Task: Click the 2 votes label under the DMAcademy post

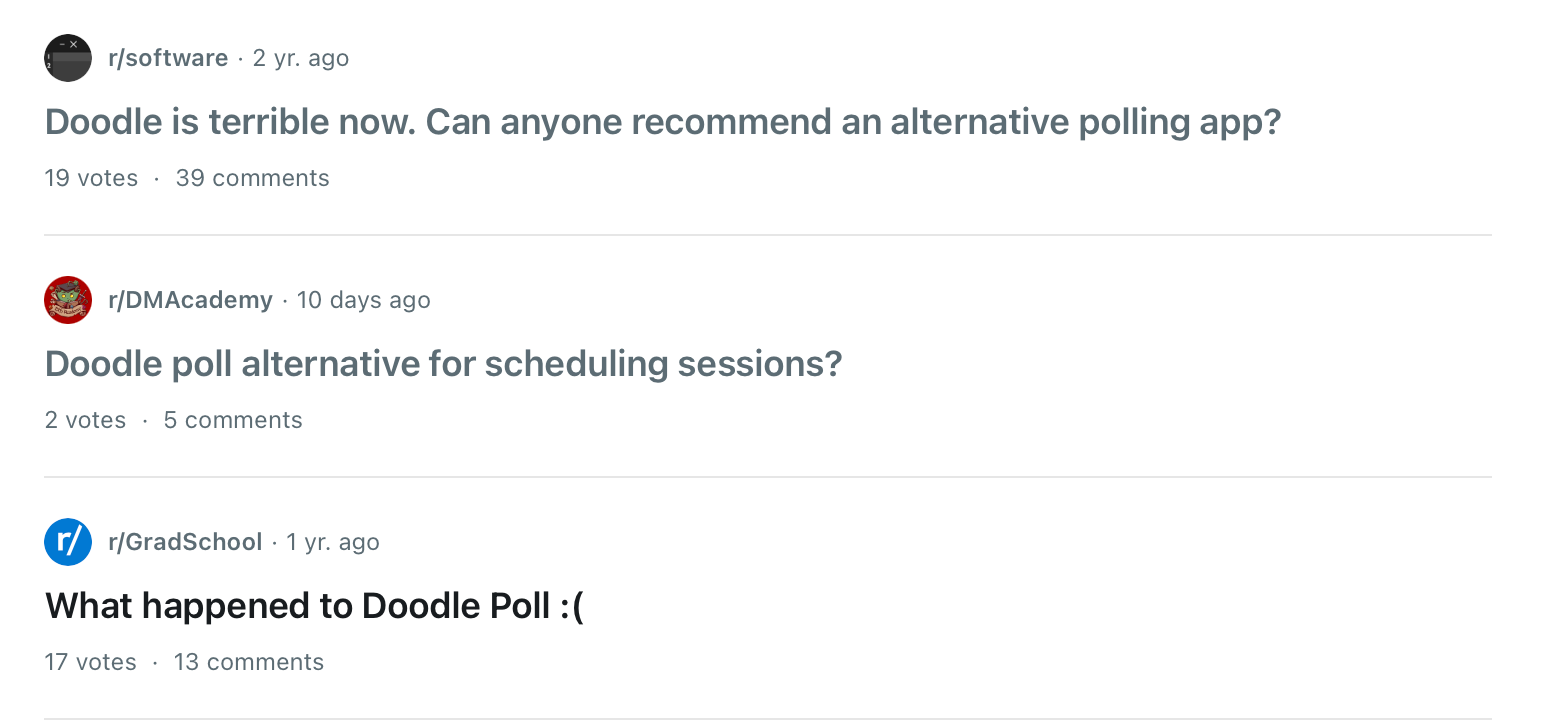Action: (85, 419)
